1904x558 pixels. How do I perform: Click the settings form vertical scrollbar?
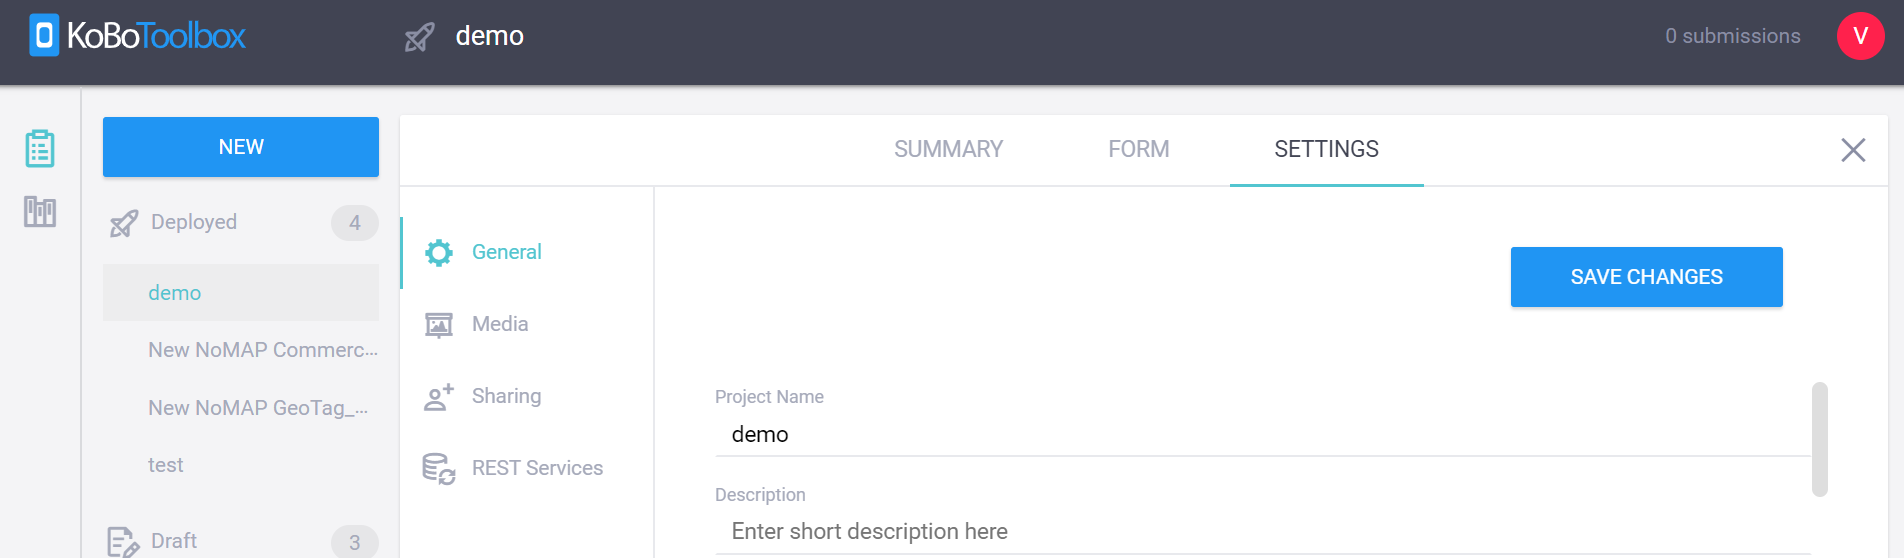[x=1819, y=439]
